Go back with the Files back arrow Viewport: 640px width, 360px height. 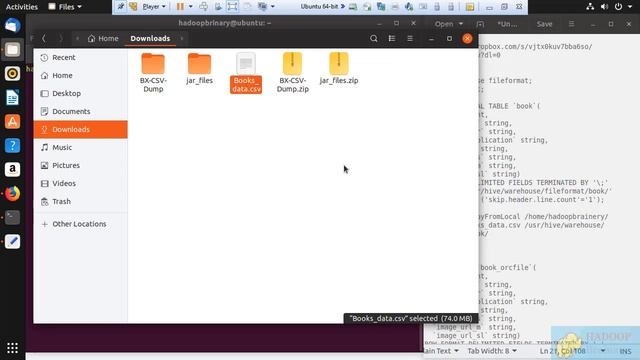click(x=44, y=38)
